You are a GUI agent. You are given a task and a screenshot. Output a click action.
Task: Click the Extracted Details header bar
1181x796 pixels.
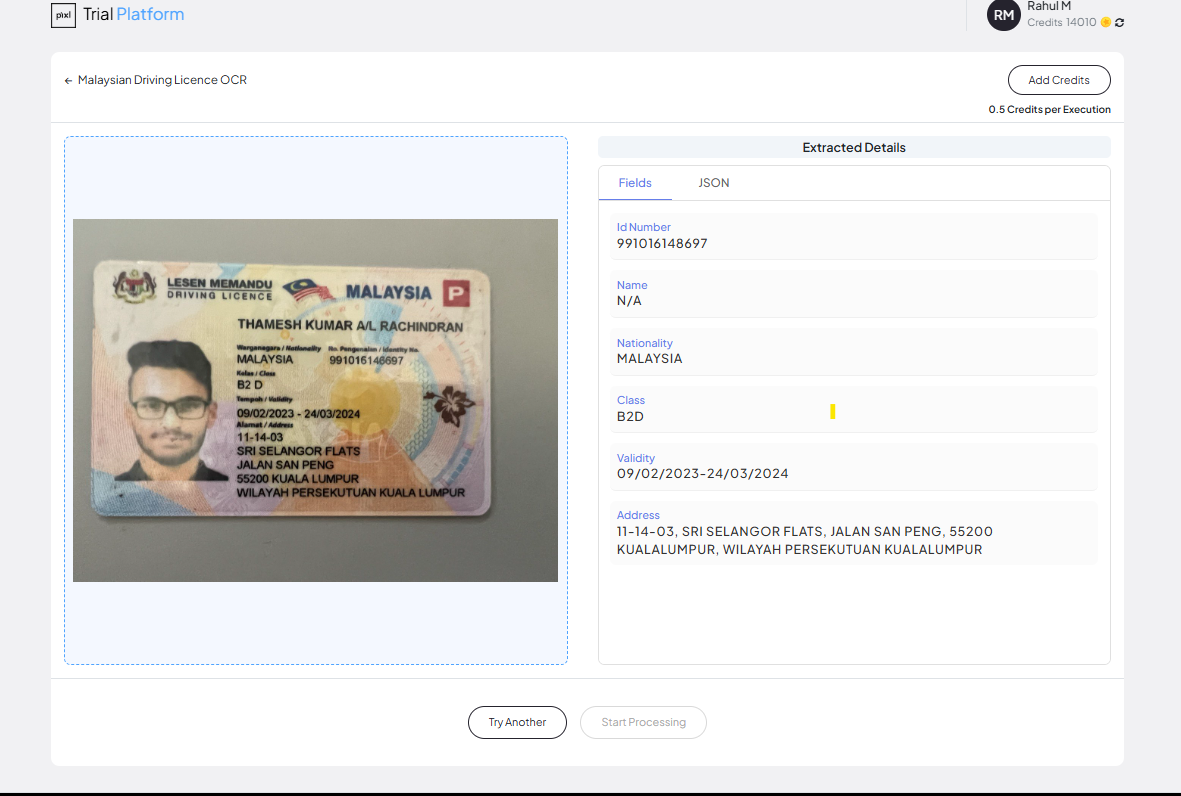853,147
